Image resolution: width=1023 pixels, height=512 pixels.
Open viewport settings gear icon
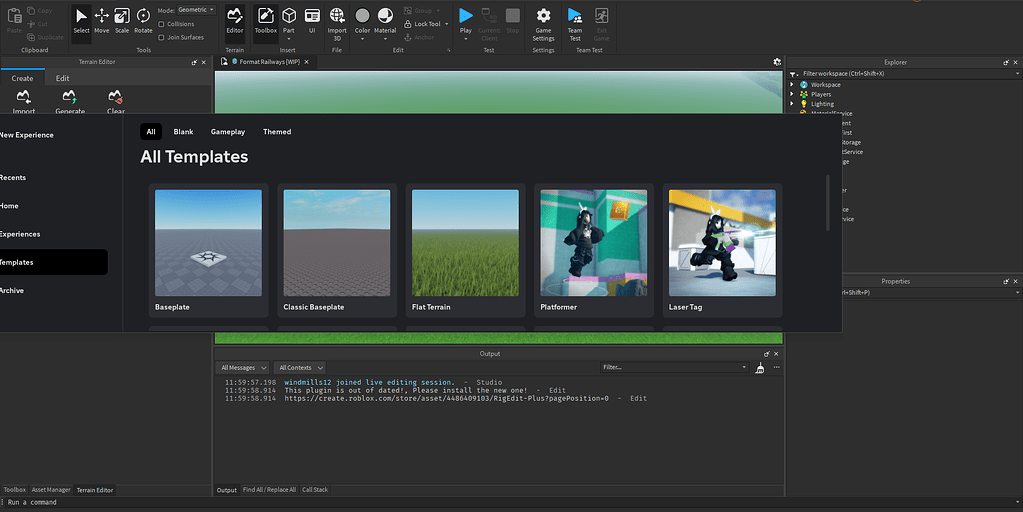(777, 62)
